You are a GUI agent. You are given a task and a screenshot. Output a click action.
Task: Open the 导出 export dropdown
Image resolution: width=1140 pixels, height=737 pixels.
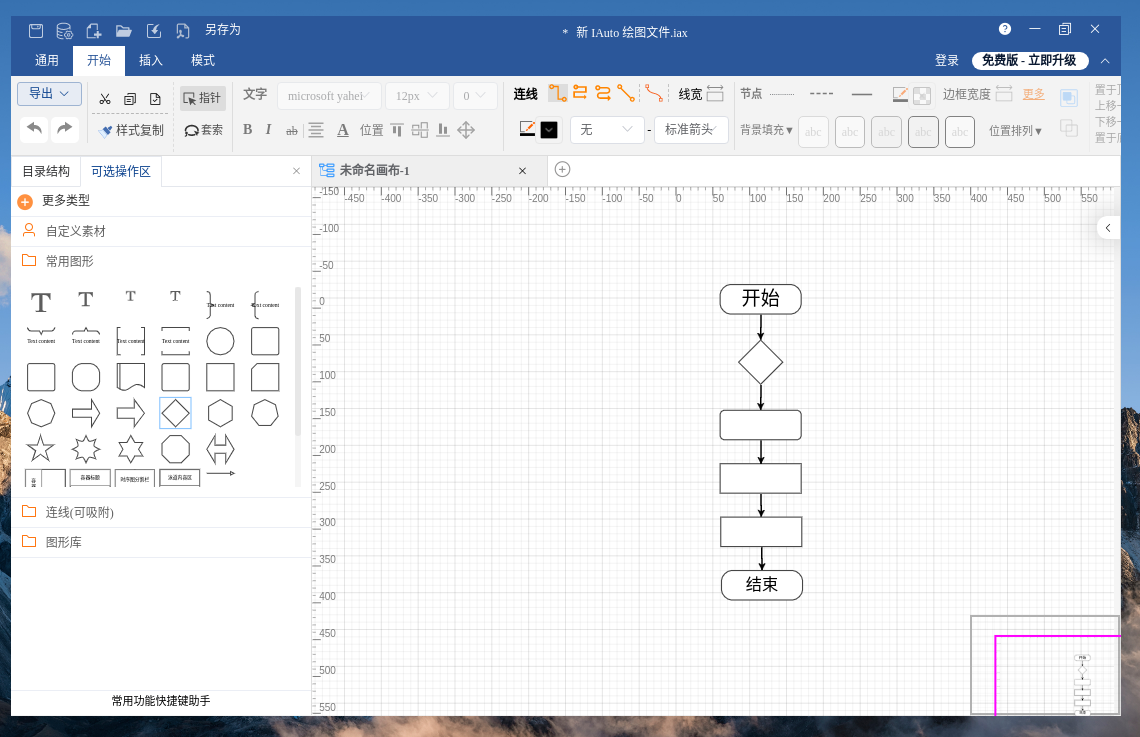(49, 94)
